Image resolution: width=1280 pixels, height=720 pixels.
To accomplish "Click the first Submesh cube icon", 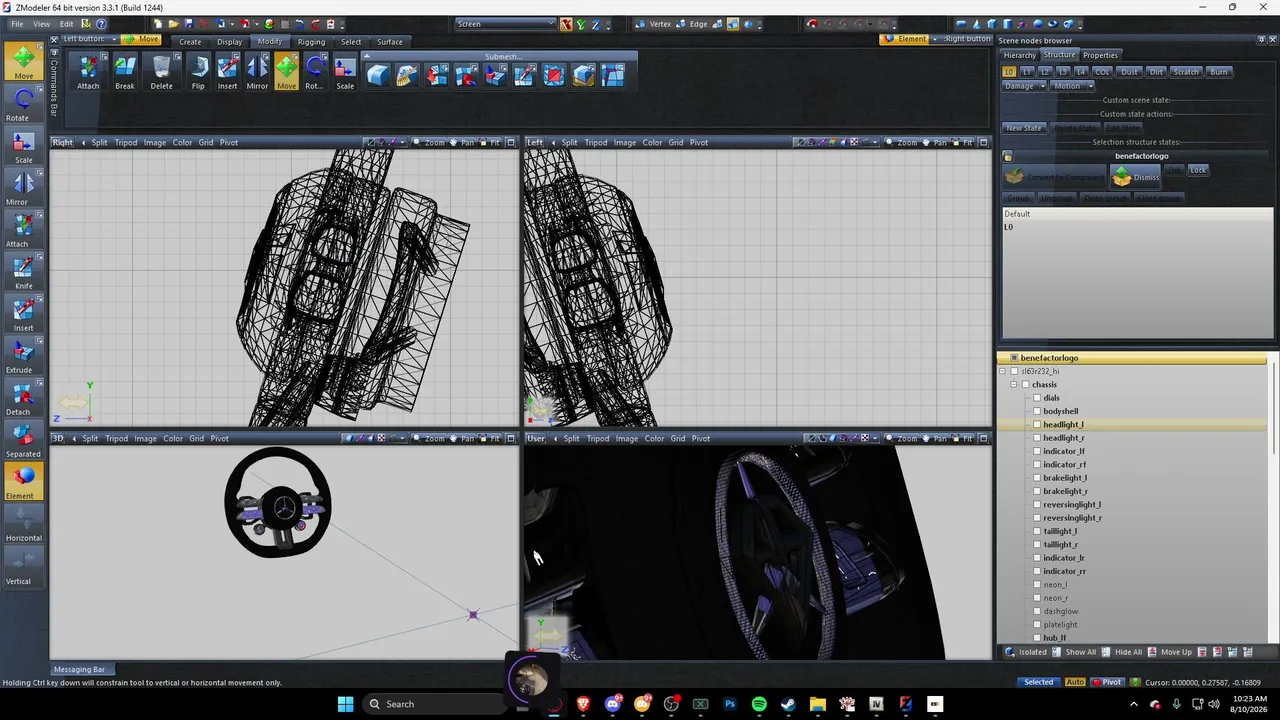I will tap(378, 75).
